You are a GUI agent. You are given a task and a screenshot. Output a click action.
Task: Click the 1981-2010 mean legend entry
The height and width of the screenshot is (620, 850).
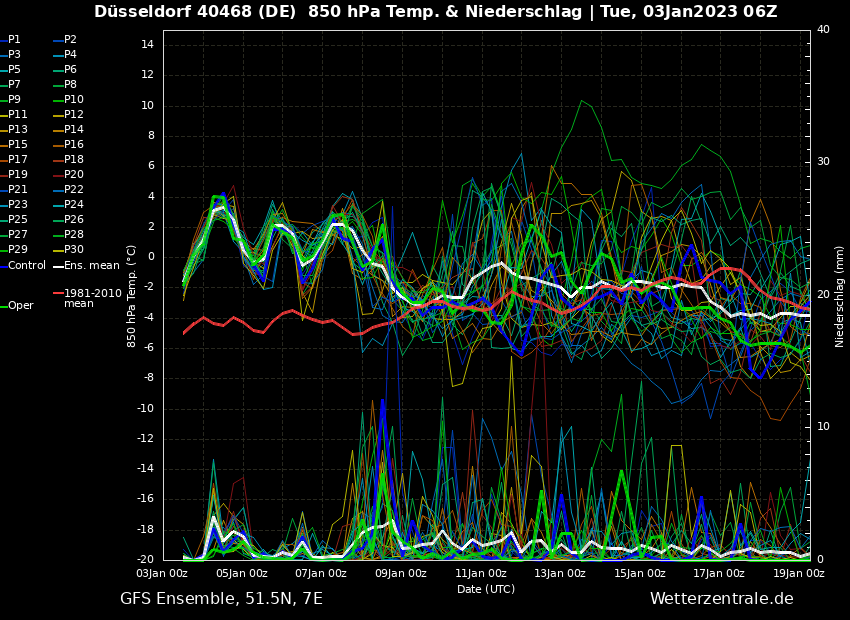pos(92,298)
